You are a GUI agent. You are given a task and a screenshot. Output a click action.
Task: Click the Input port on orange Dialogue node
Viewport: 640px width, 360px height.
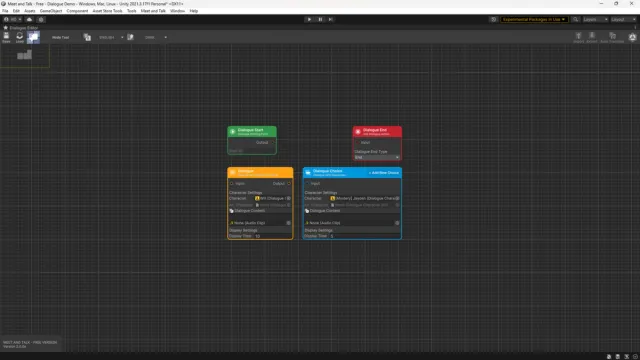pos(232,184)
